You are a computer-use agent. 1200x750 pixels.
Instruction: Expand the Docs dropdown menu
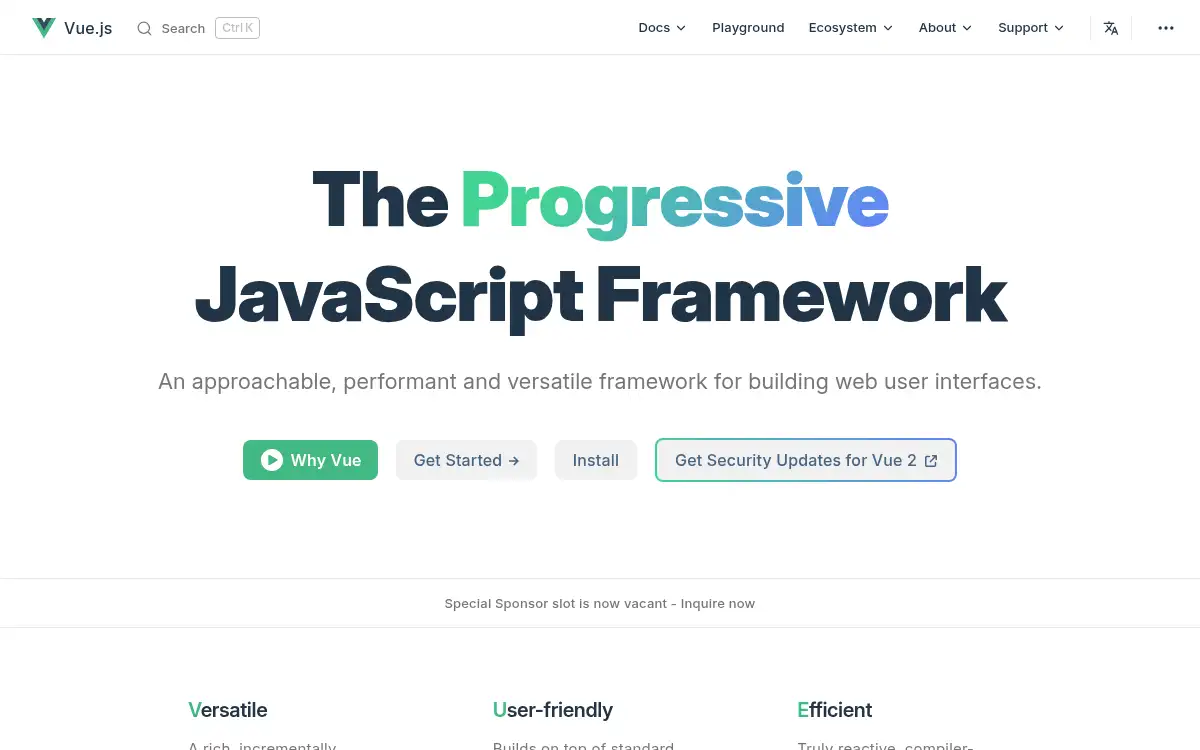pyautogui.click(x=662, y=28)
